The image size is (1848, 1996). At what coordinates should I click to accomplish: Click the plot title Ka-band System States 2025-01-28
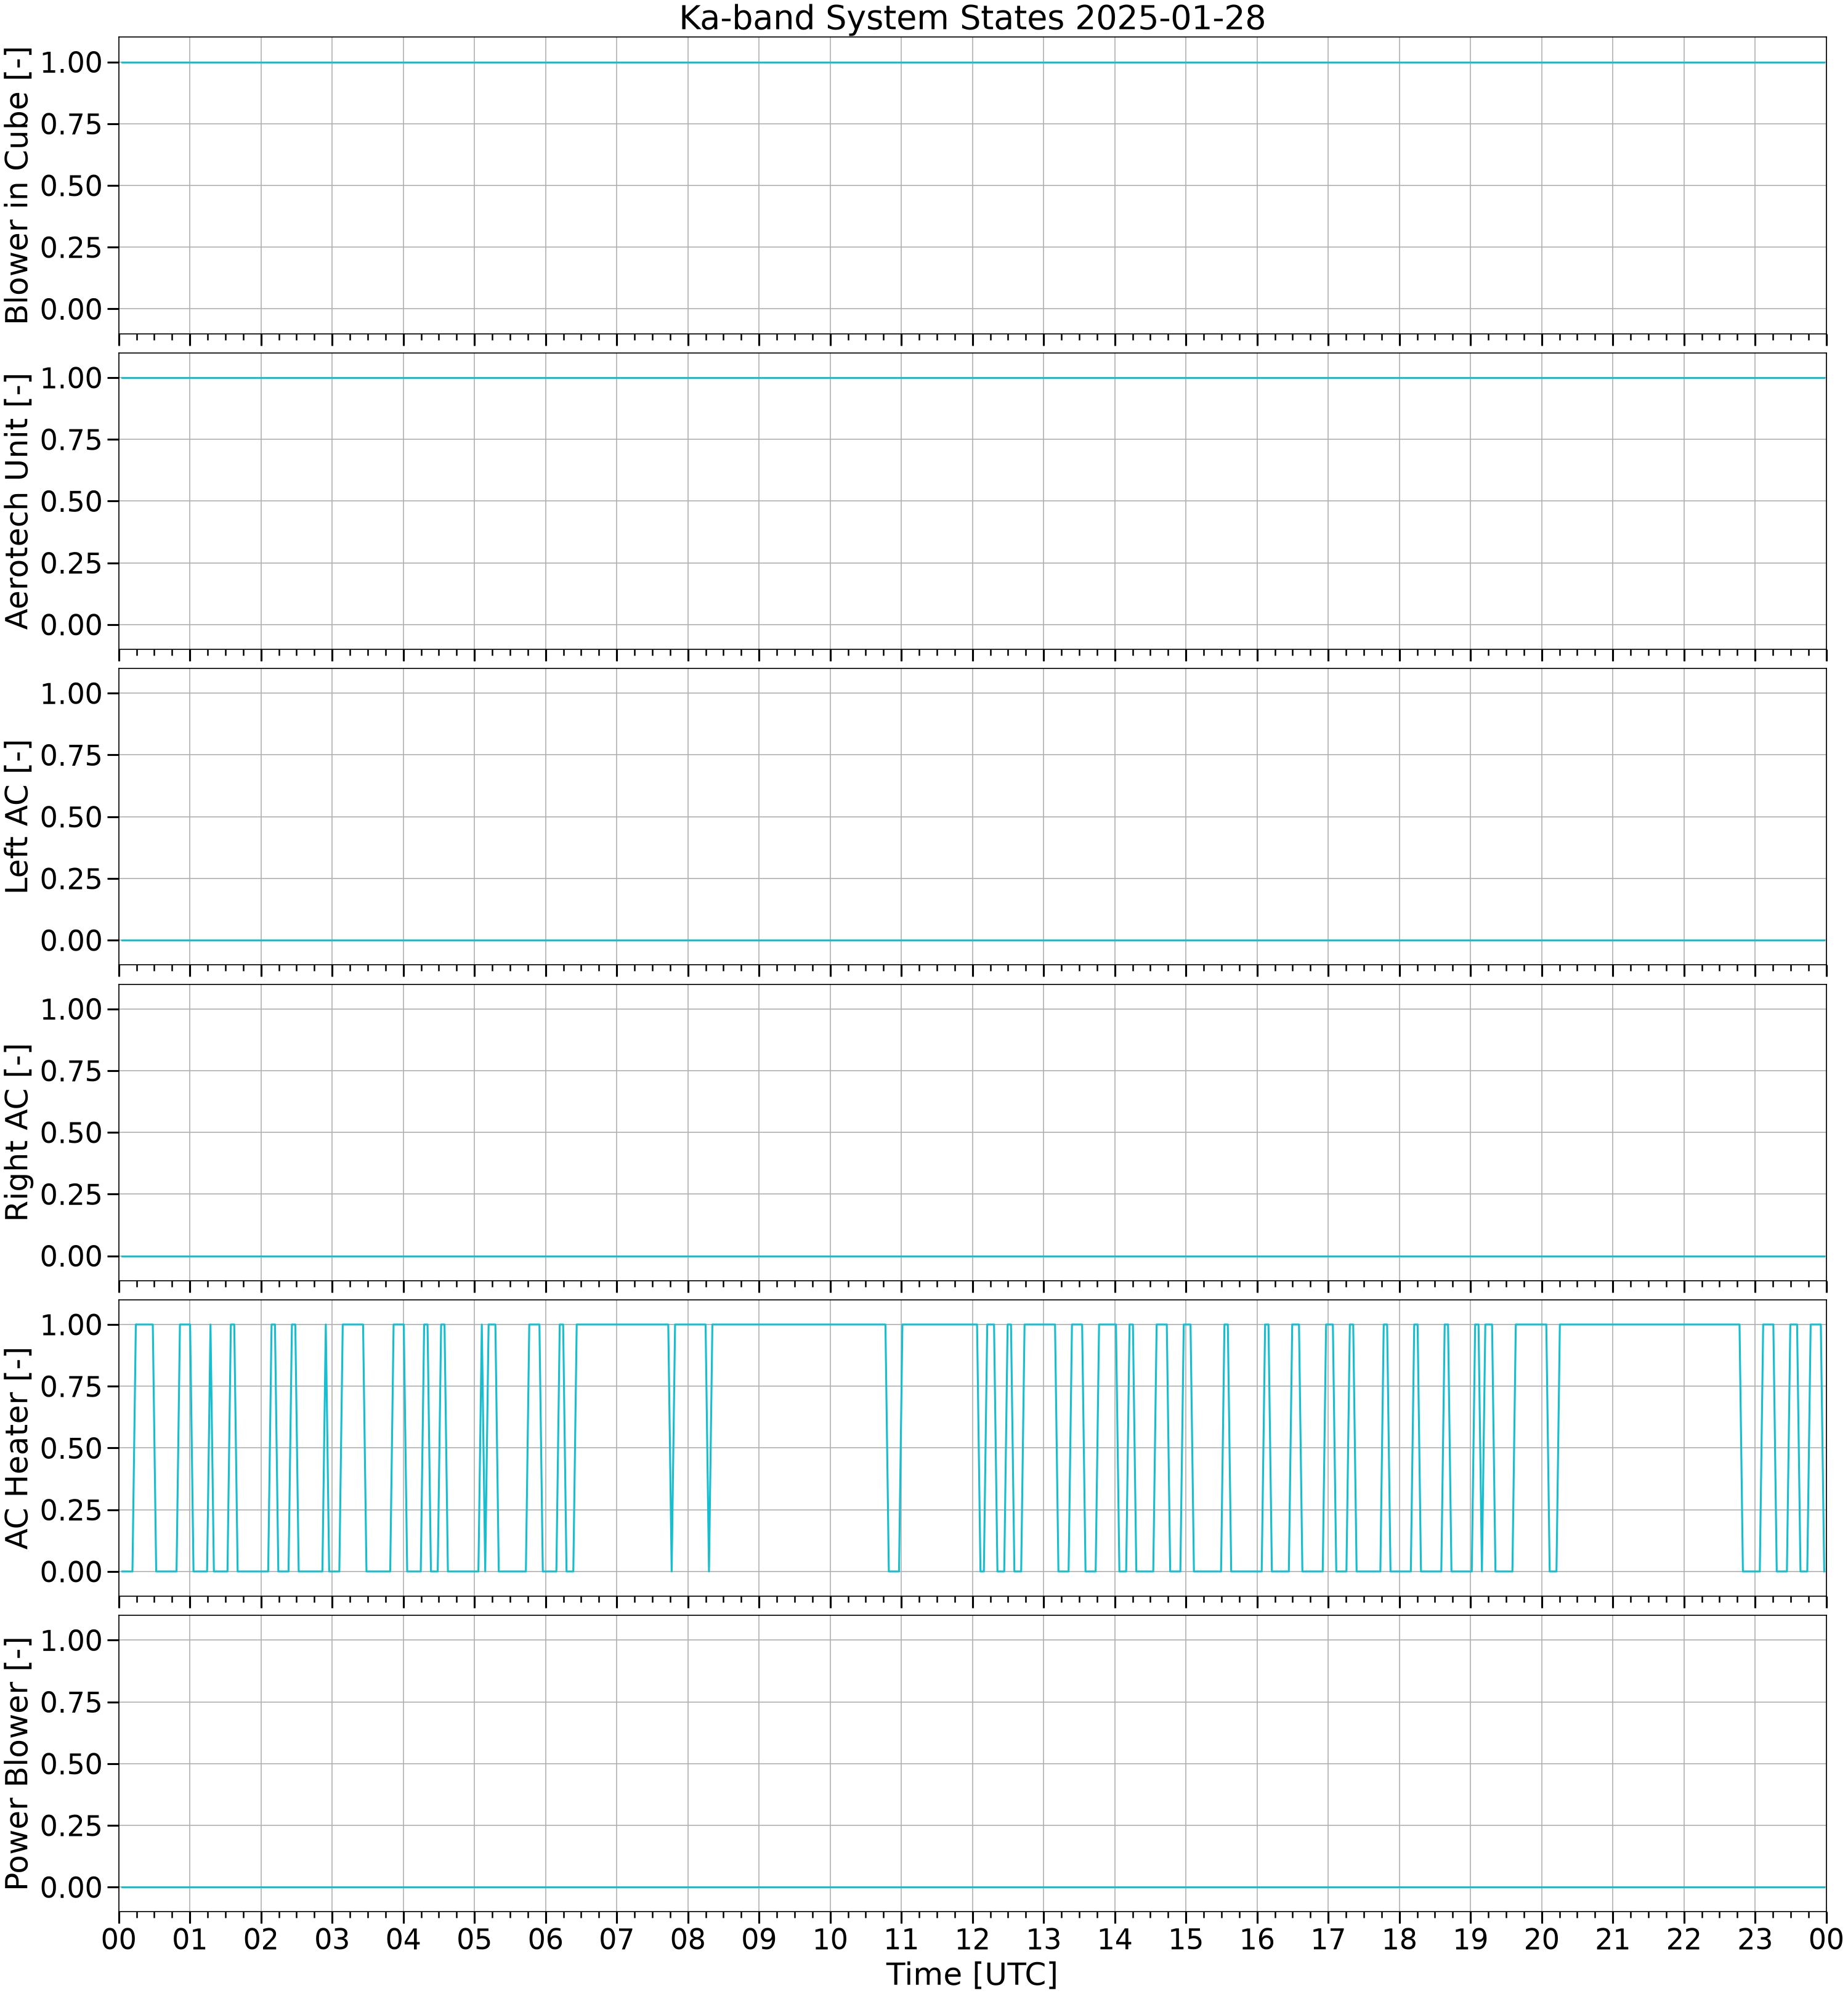pyautogui.click(x=972, y=18)
